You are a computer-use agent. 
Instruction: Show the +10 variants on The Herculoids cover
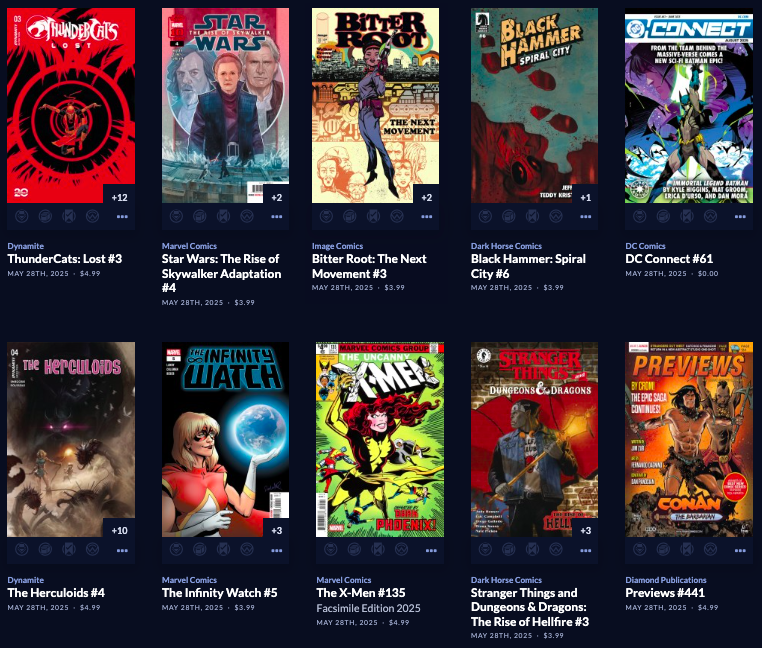[x=119, y=530]
